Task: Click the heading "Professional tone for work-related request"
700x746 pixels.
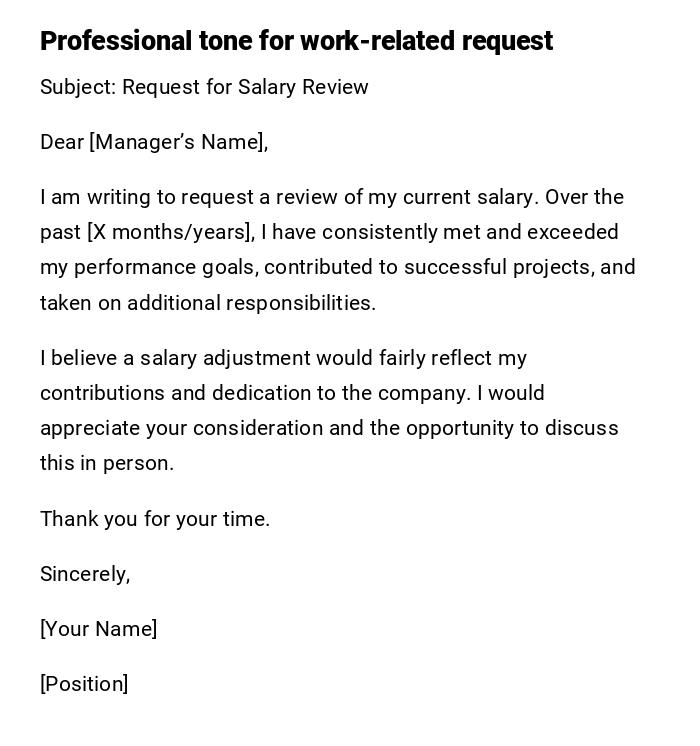Action: pyautogui.click(x=296, y=41)
